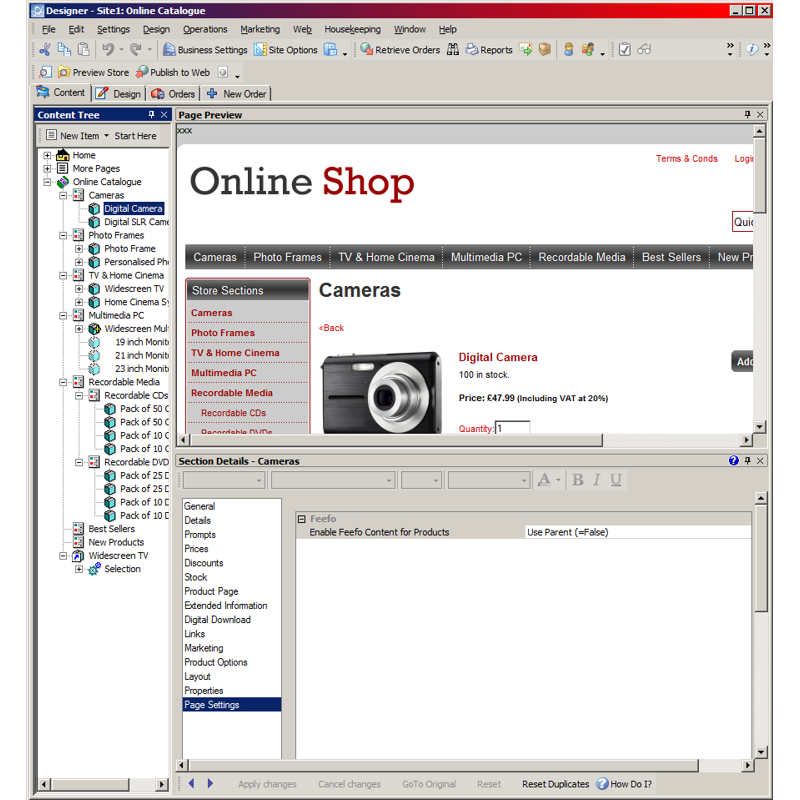Click the Copy icon in toolbar
Image resolution: width=800 pixels, height=800 pixels.
click(64, 49)
